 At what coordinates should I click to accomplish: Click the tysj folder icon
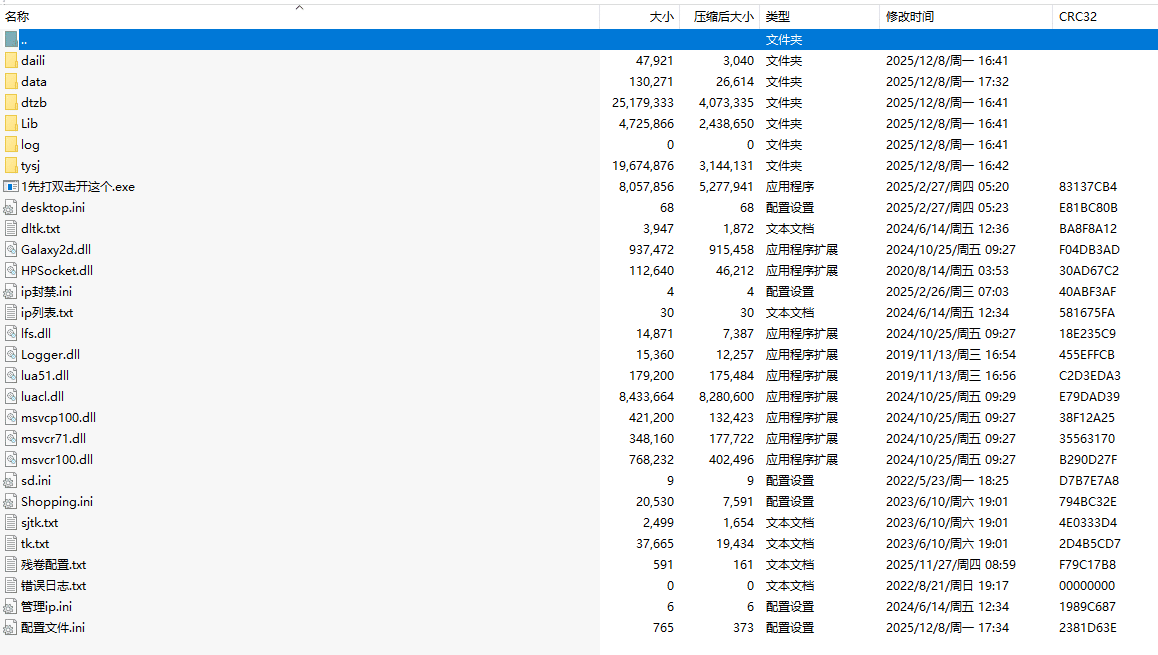tap(11, 165)
